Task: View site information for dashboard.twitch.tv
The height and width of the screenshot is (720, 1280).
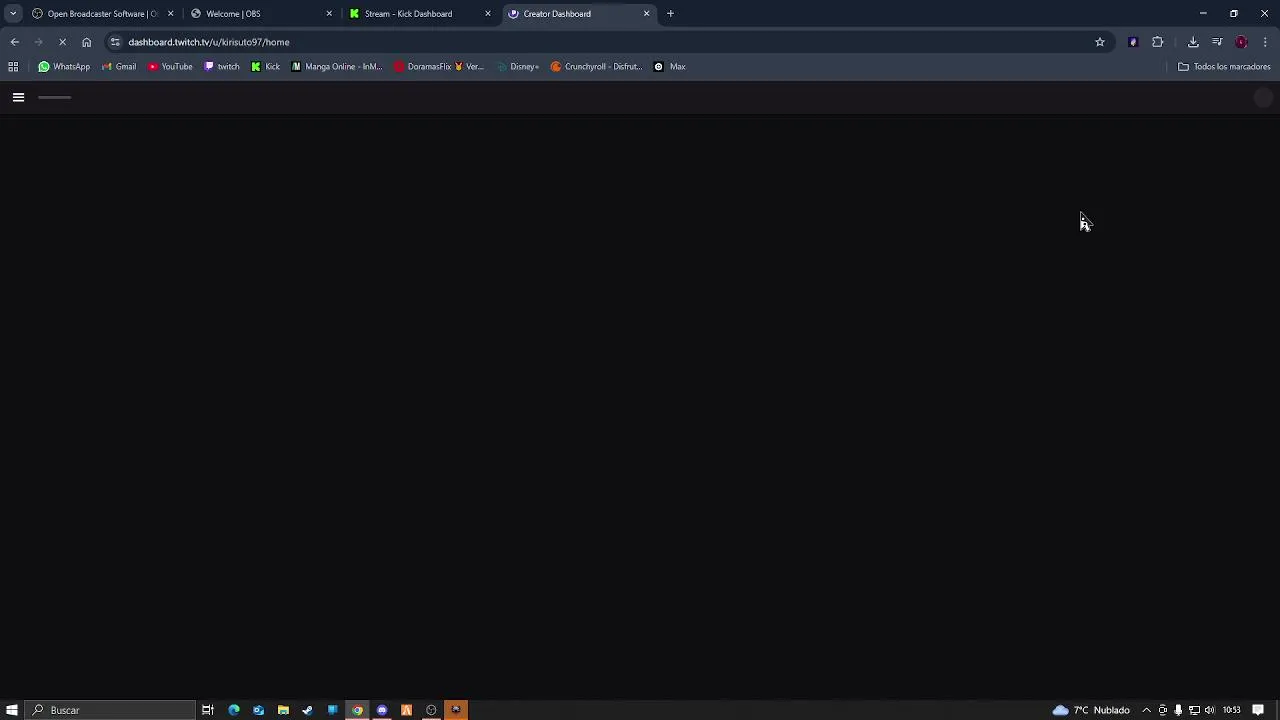Action: point(115,42)
